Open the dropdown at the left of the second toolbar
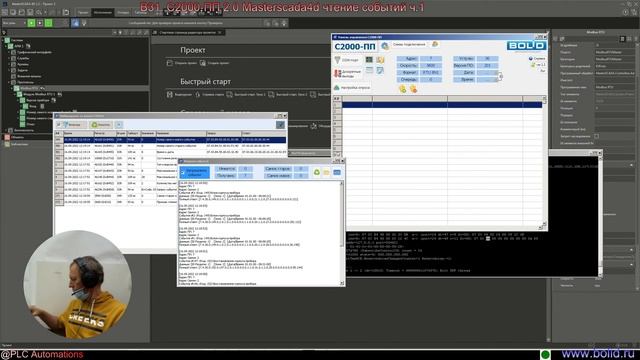The image size is (640, 360). pyautogui.click(x=13, y=23)
